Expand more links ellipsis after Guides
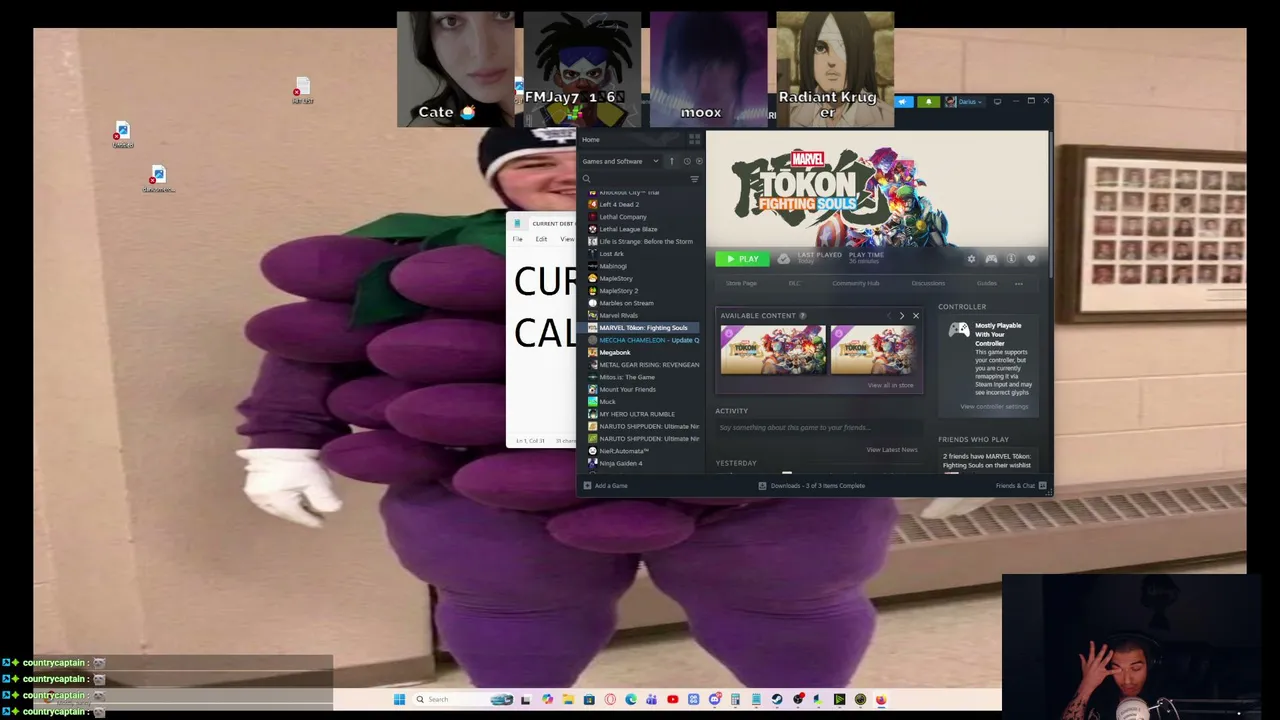This screenshot has width=1280, height=720. click(1019, 283)
